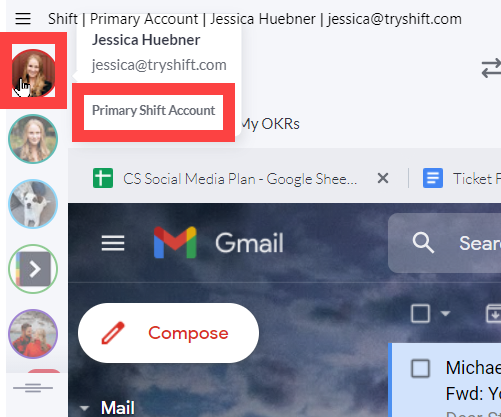Screen dimensions: 501x417
Task: Switch to the Ticket document tab
Action: [x=462, y=179]
